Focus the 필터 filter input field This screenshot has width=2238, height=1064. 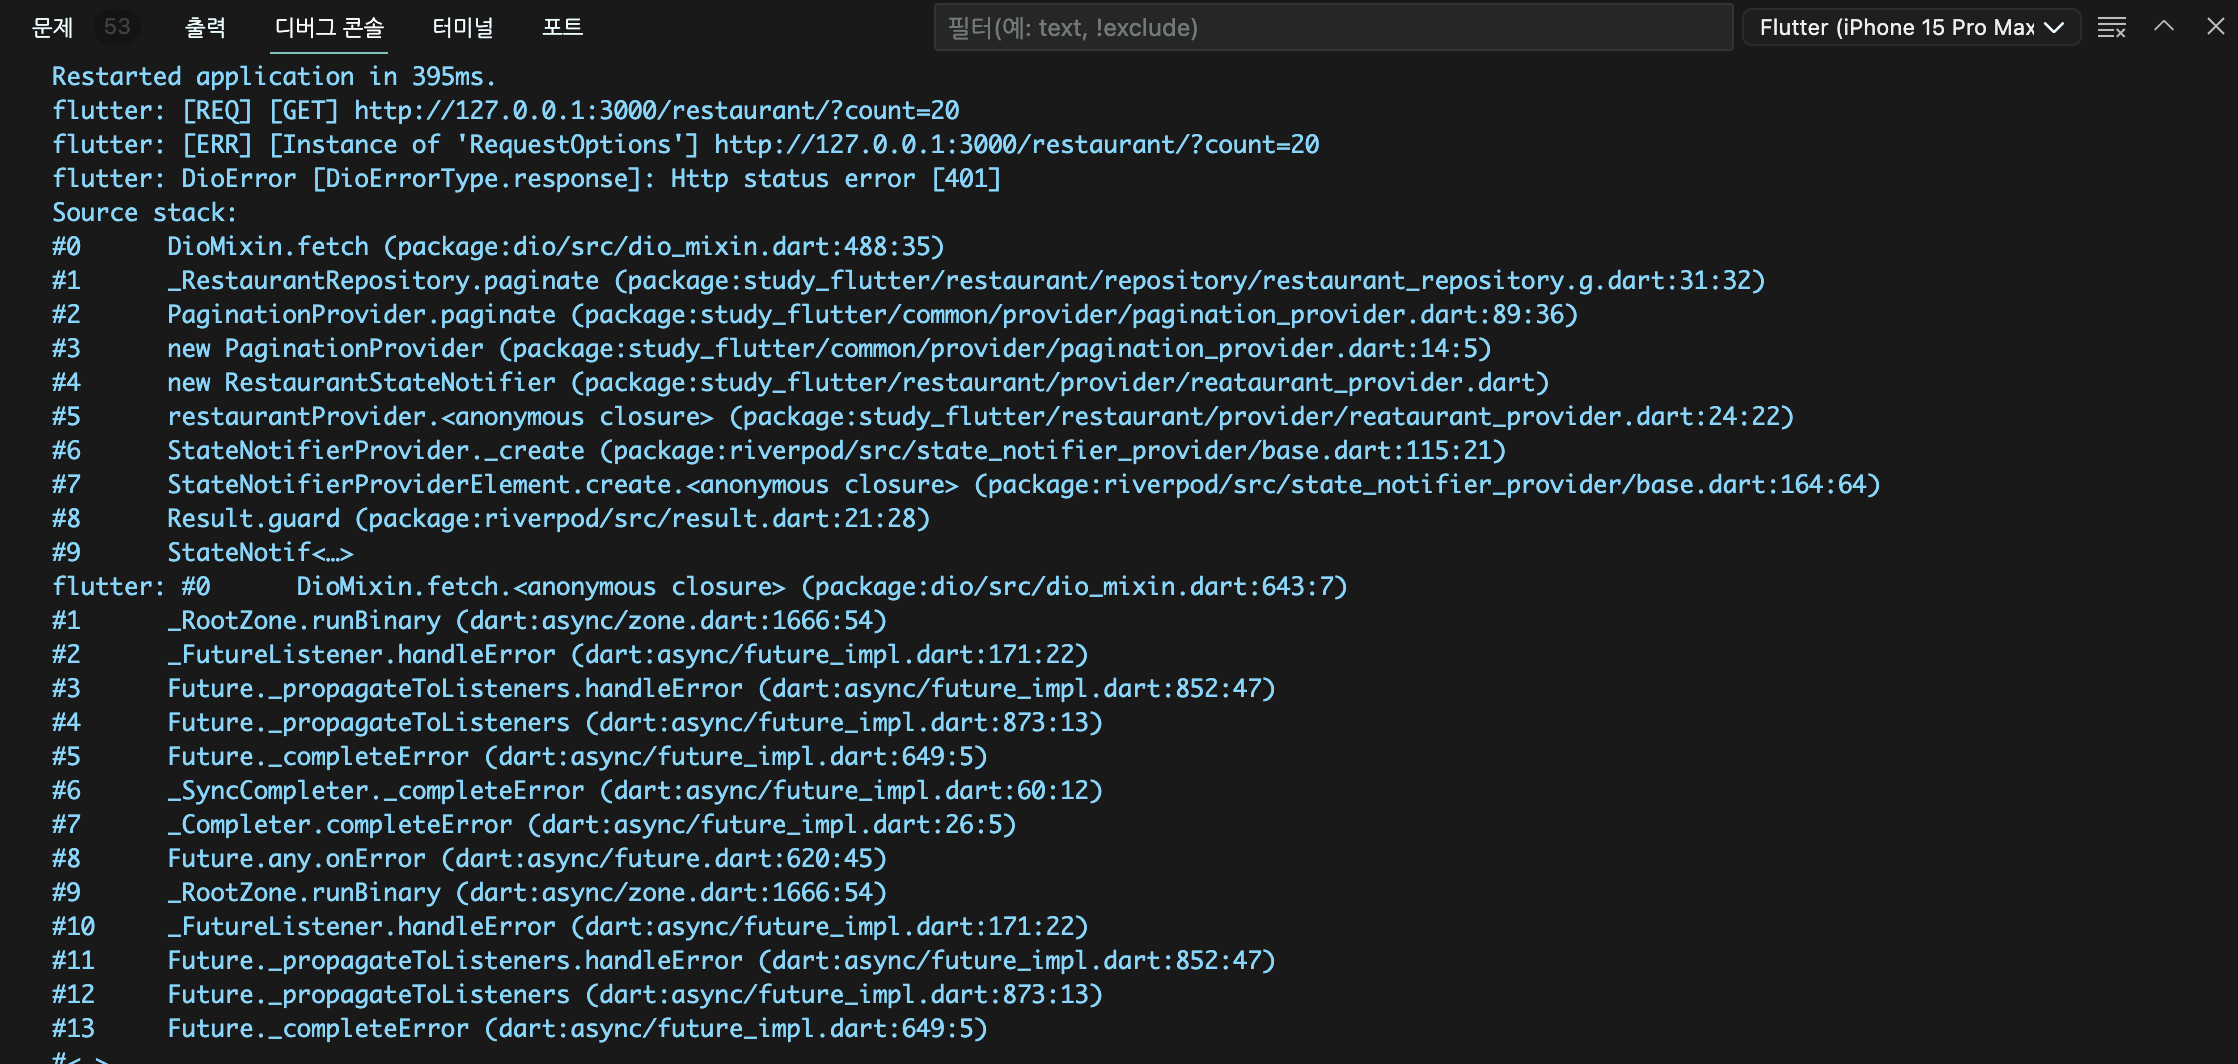1333,27
